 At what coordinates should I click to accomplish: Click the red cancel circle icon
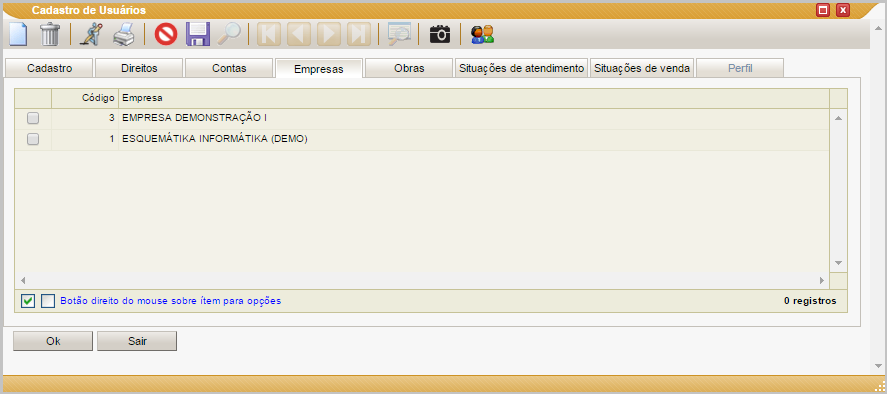166,35
